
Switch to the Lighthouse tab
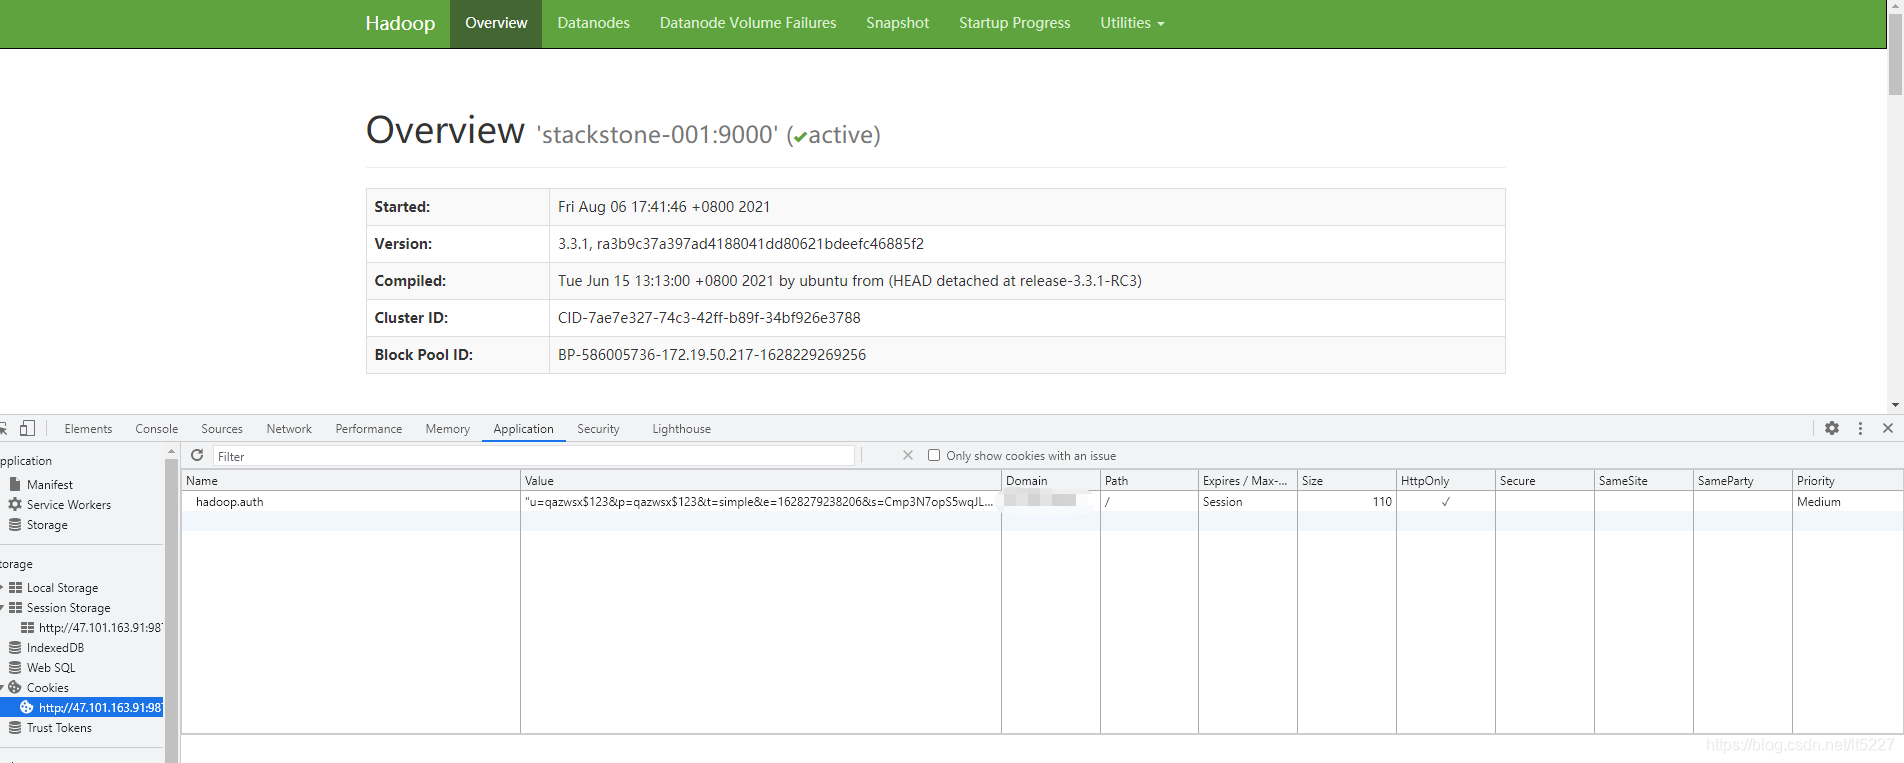(x=681, y=429)
